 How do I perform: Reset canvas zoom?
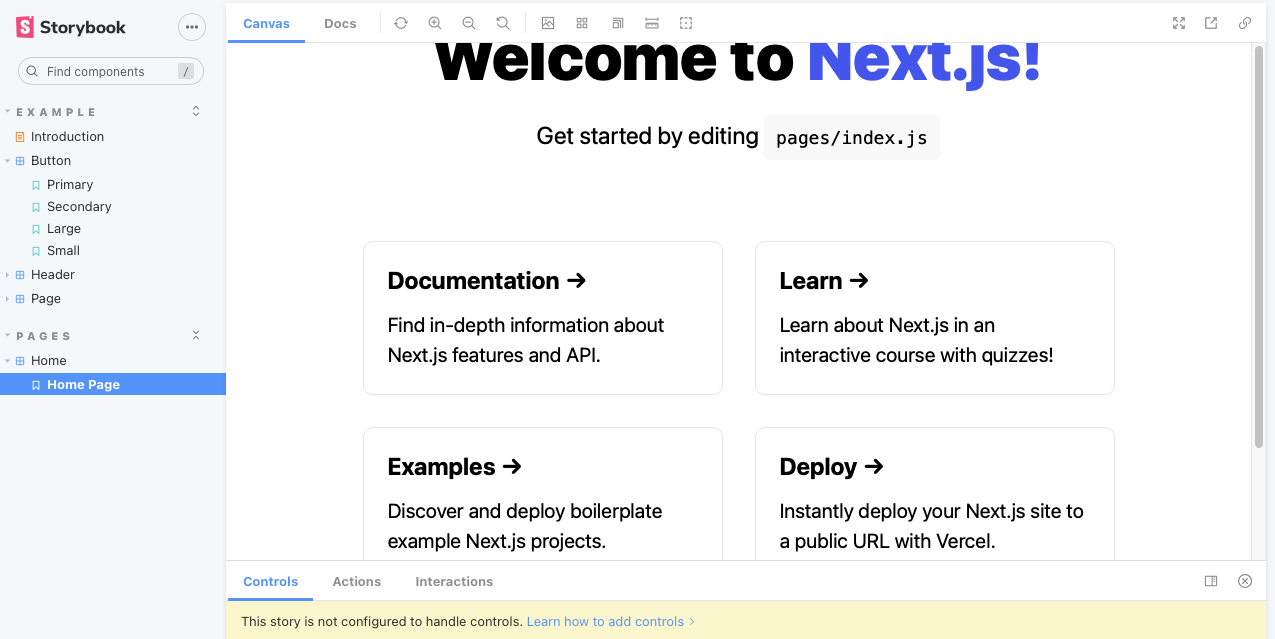coord(503,23)
